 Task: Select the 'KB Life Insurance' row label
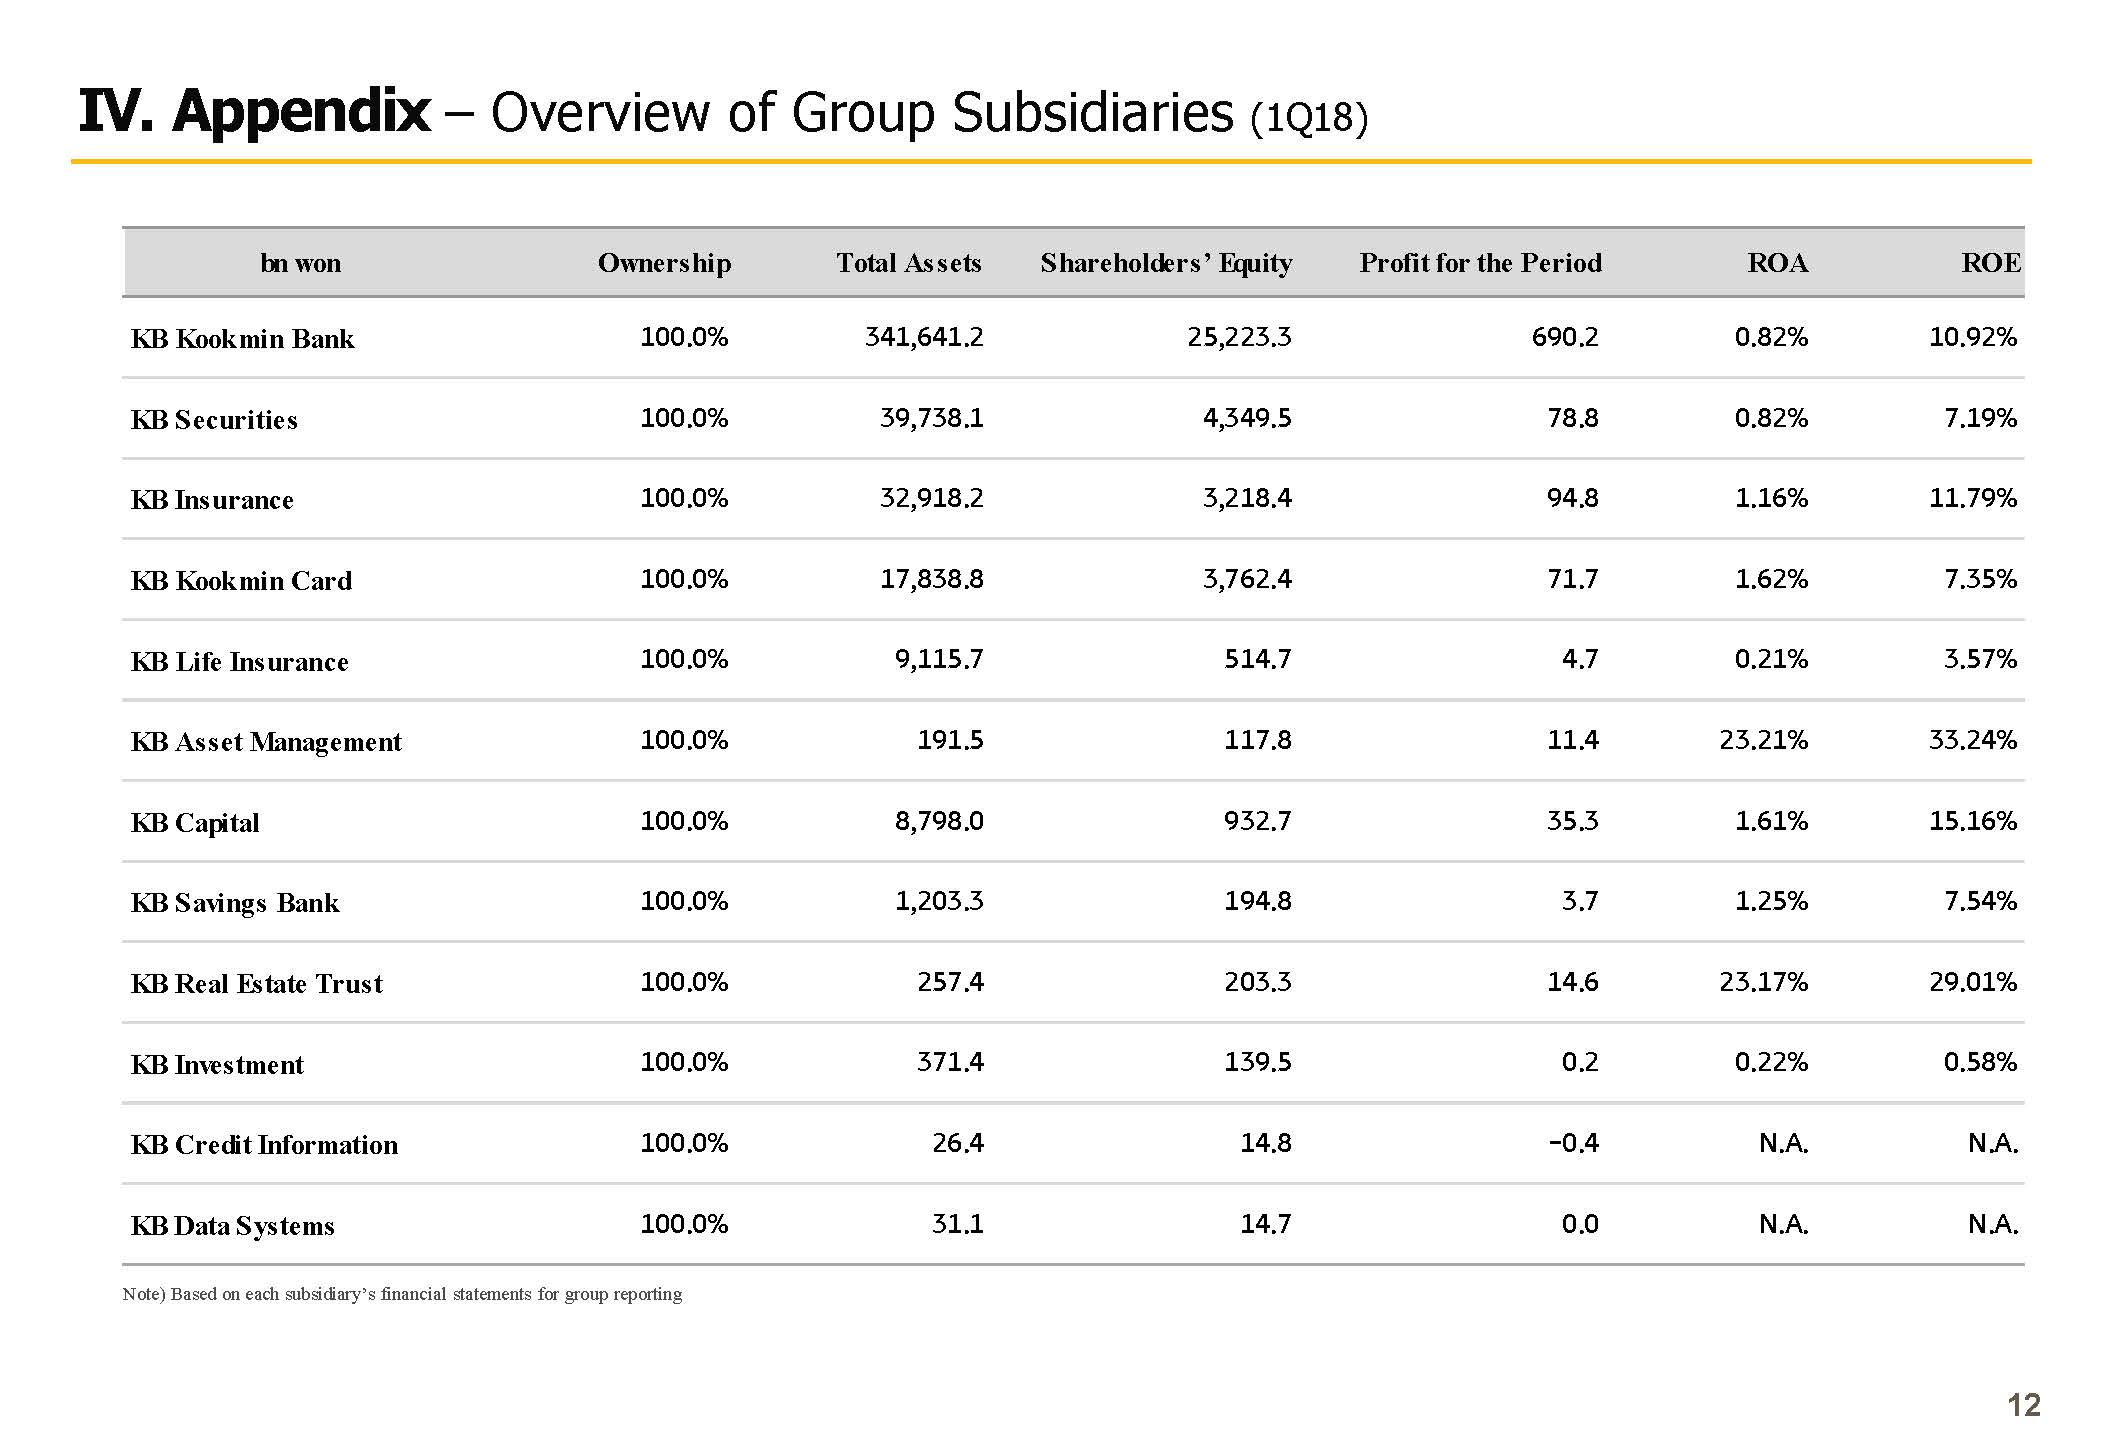tap(240, 662)
